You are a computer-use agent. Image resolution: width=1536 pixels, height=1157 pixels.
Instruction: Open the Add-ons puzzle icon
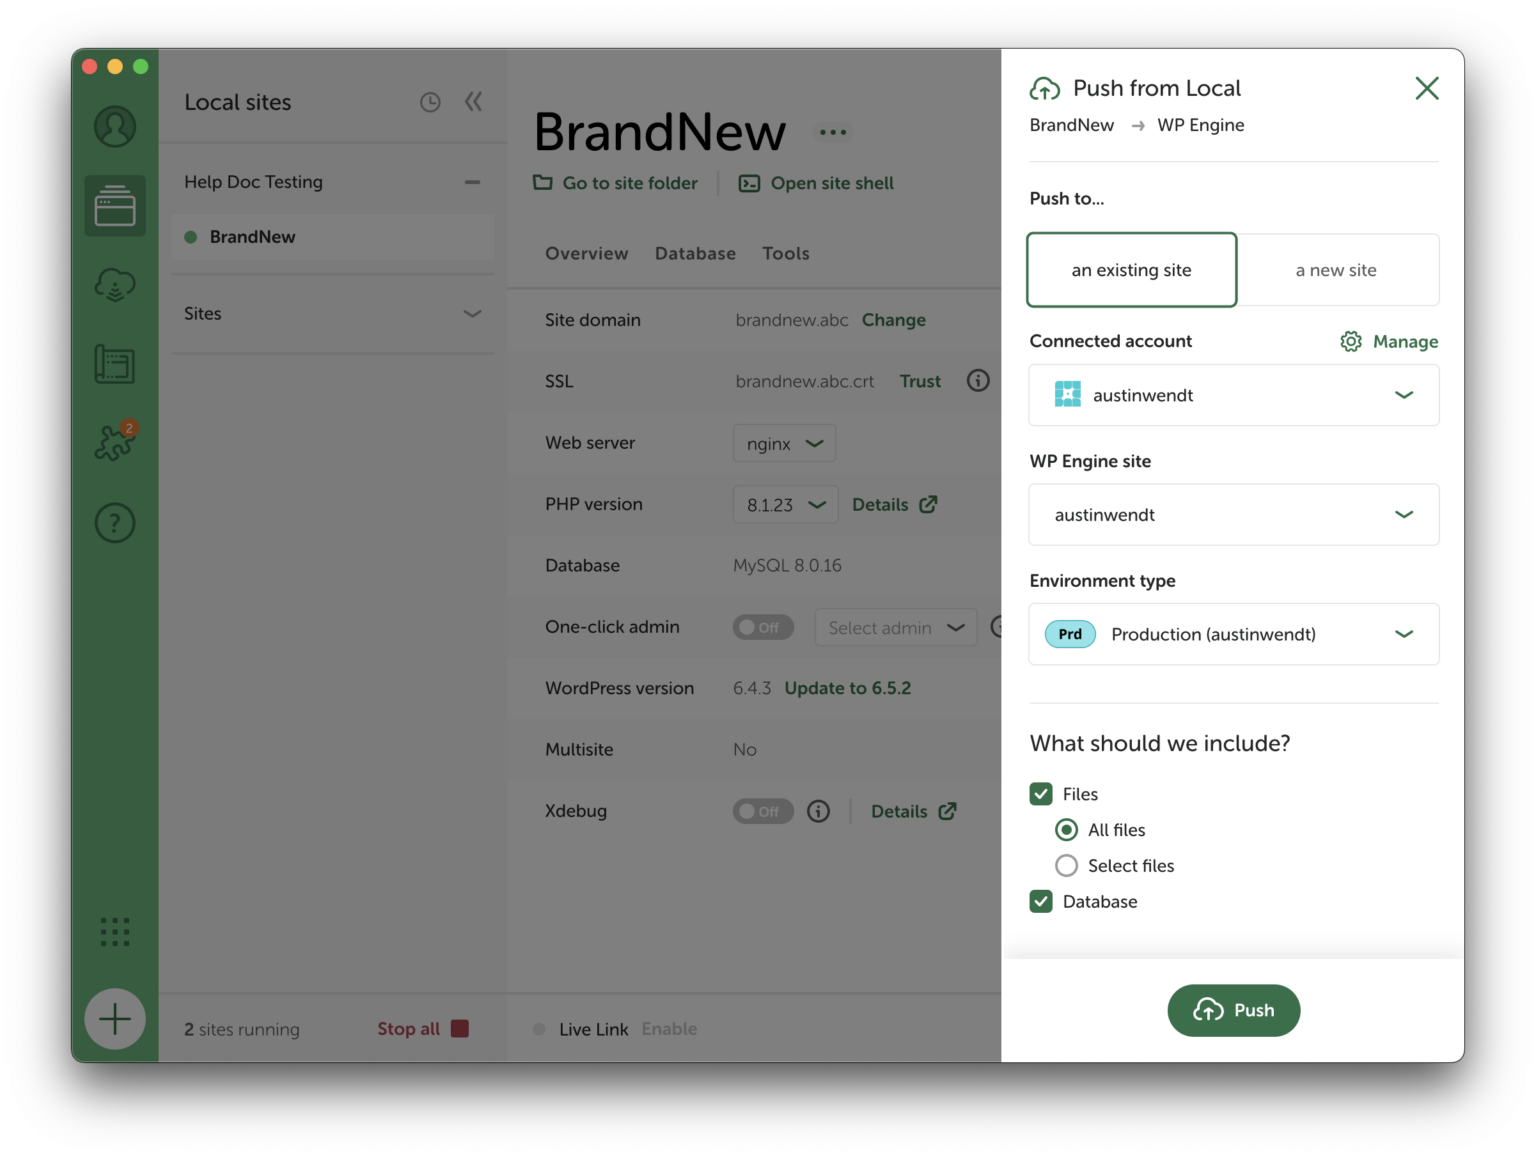115,441
